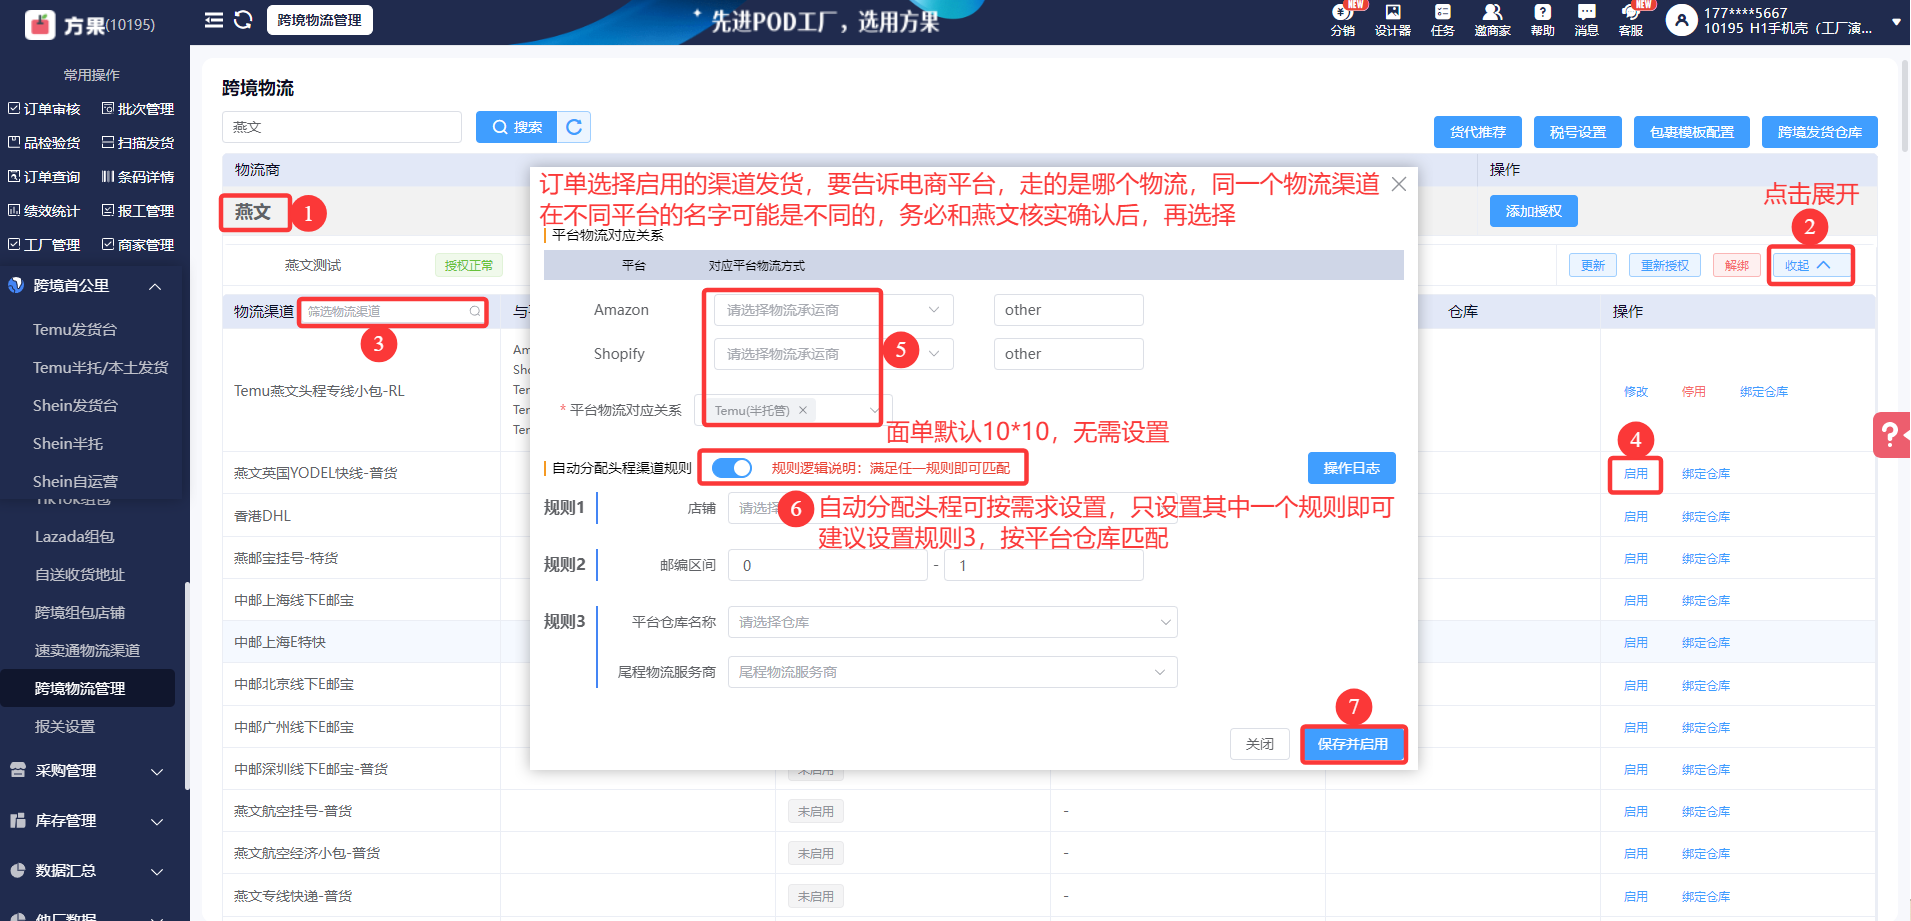Open the 邀商家 icon in top bar

point(1492,19)
